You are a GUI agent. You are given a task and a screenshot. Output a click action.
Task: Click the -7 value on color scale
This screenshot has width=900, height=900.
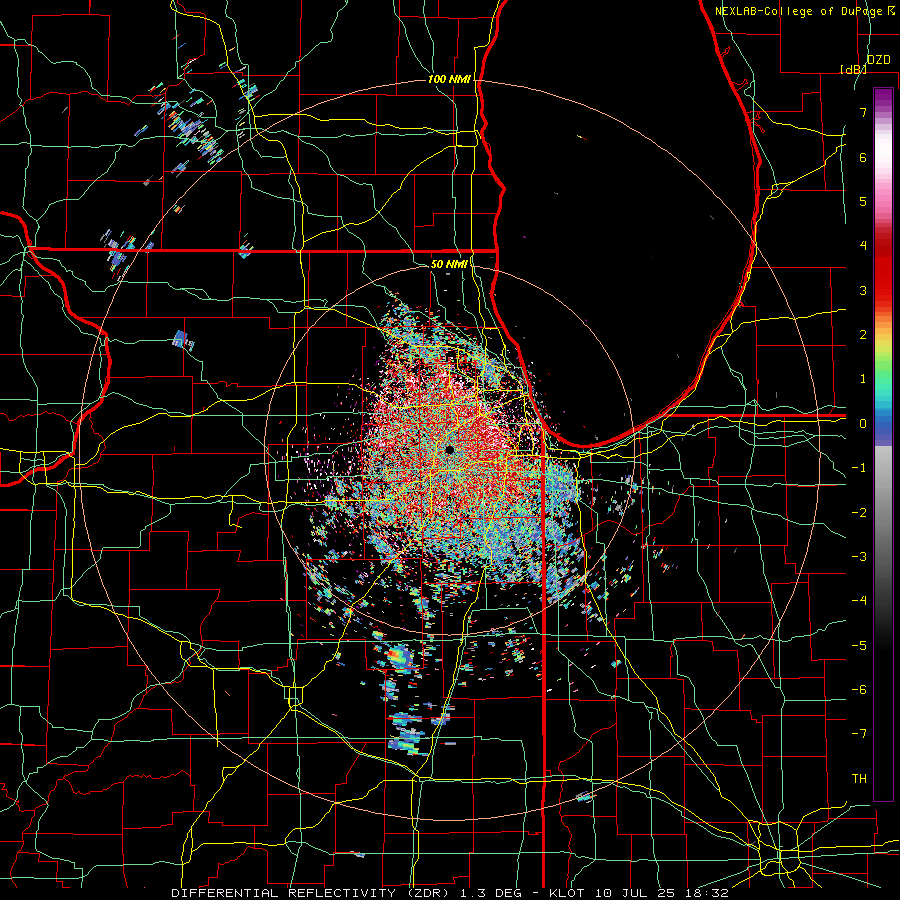(x=859, y=734)
